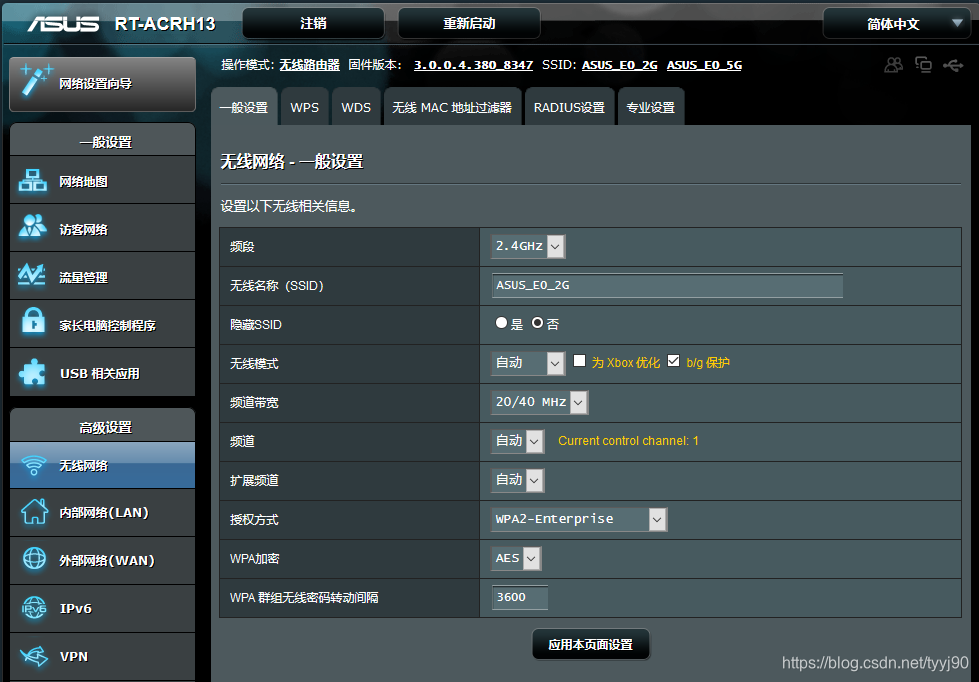Open the 扩展频道 自动 dropdown

pos(518,480)
